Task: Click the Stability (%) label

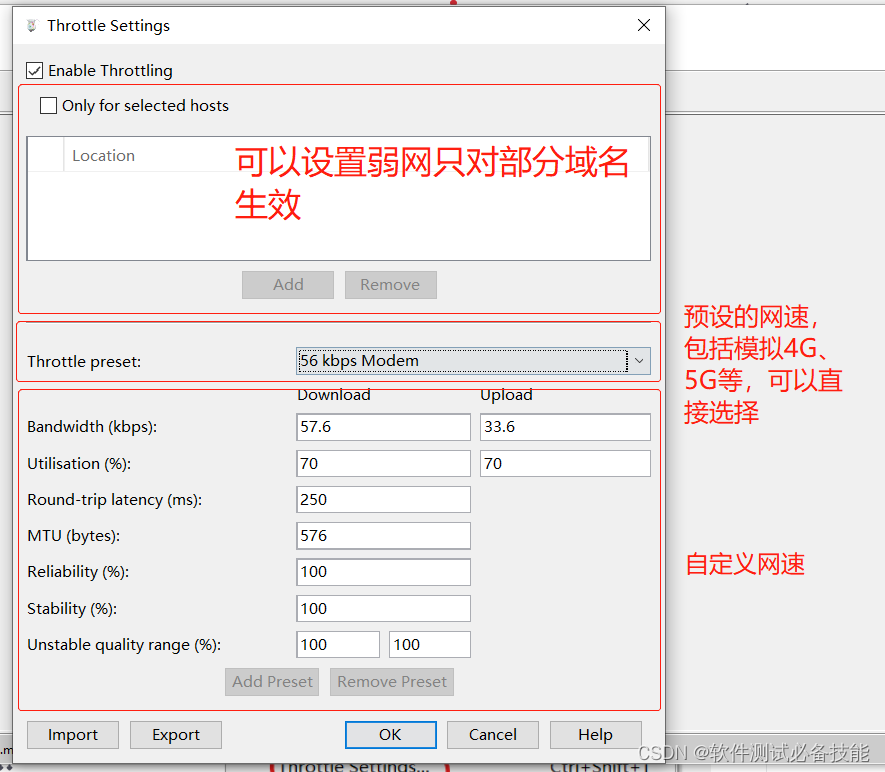Action: pyautogui.click(x=72, y=609)
